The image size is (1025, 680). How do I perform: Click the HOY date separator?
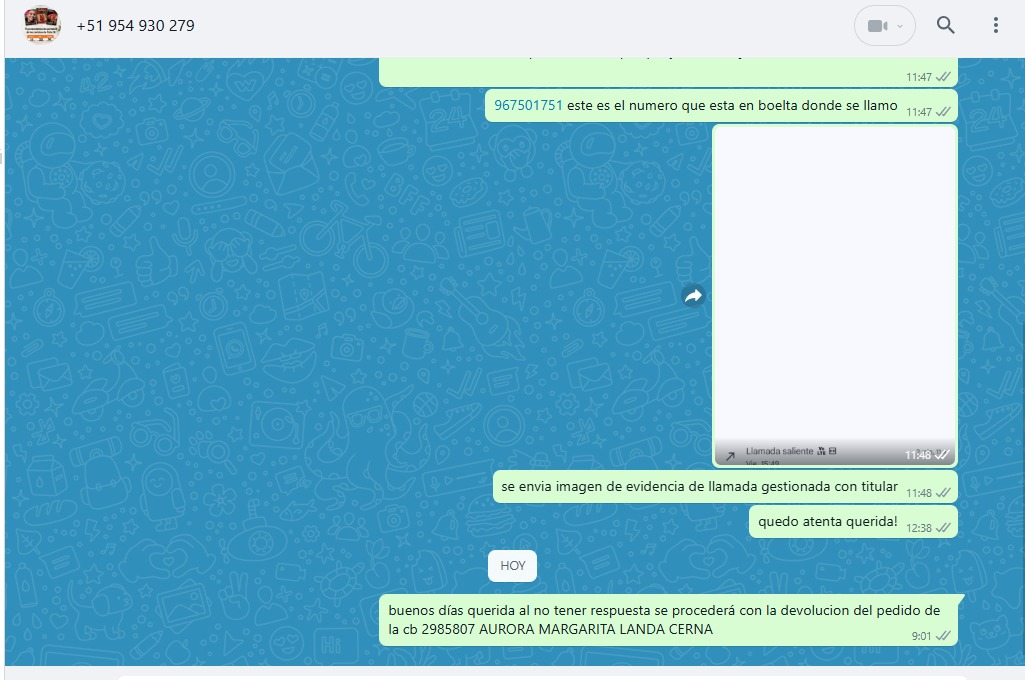(x=513, y=566)
